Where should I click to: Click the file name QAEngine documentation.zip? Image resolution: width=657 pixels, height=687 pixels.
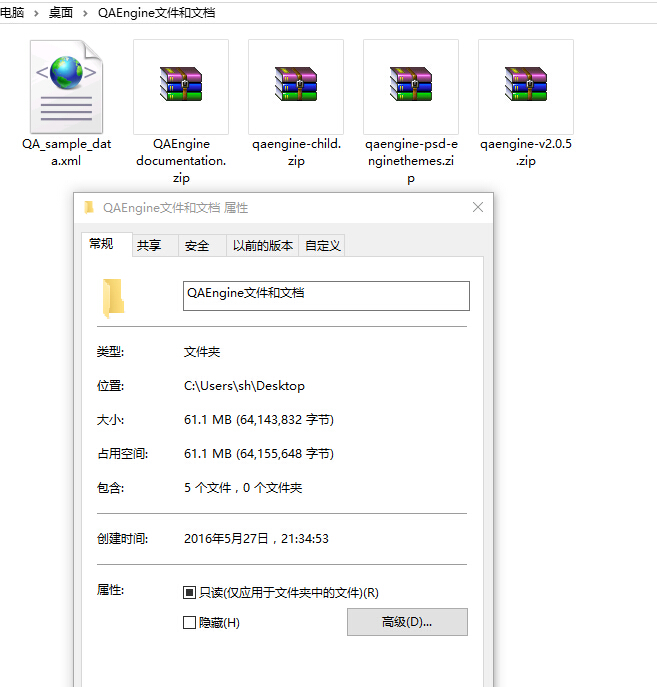click(x=181, y=160)
